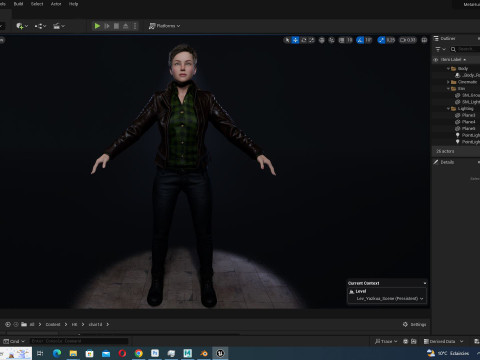Viewport: 480px width, 360px height.
Task: Open the camera speed setting
Action: pos(408,40)
